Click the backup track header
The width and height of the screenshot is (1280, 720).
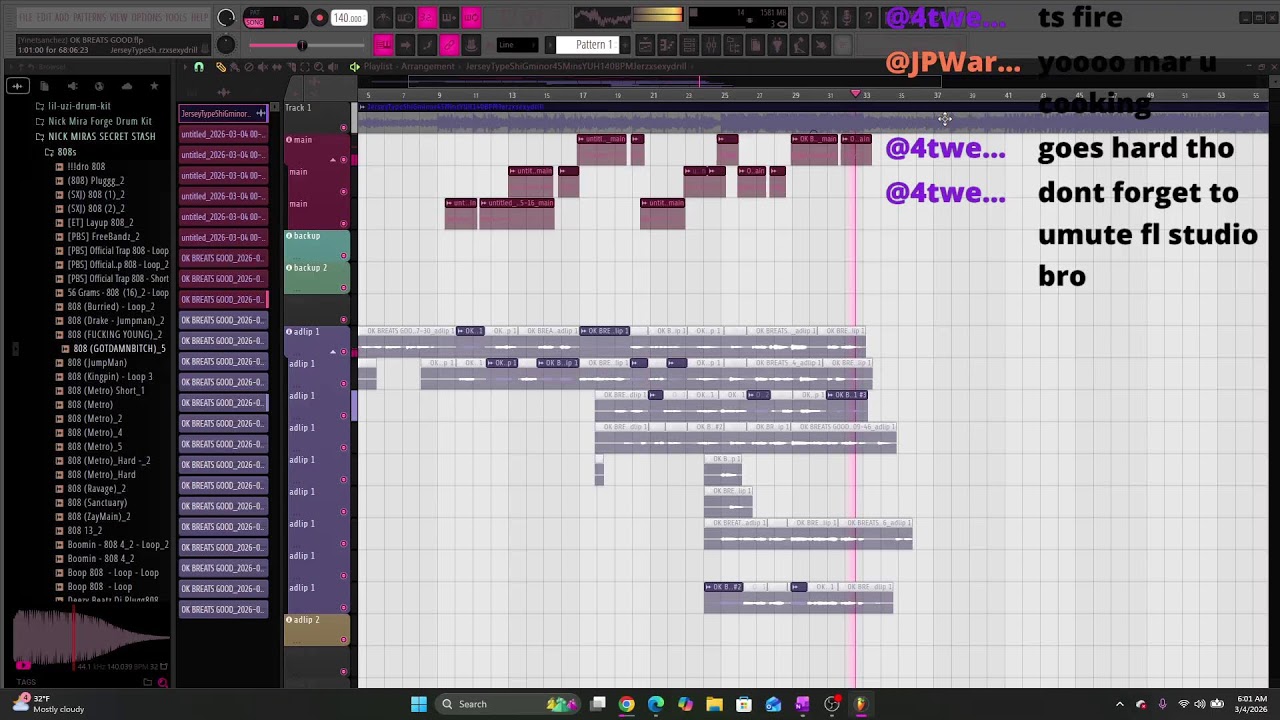(x=317, y=246)
